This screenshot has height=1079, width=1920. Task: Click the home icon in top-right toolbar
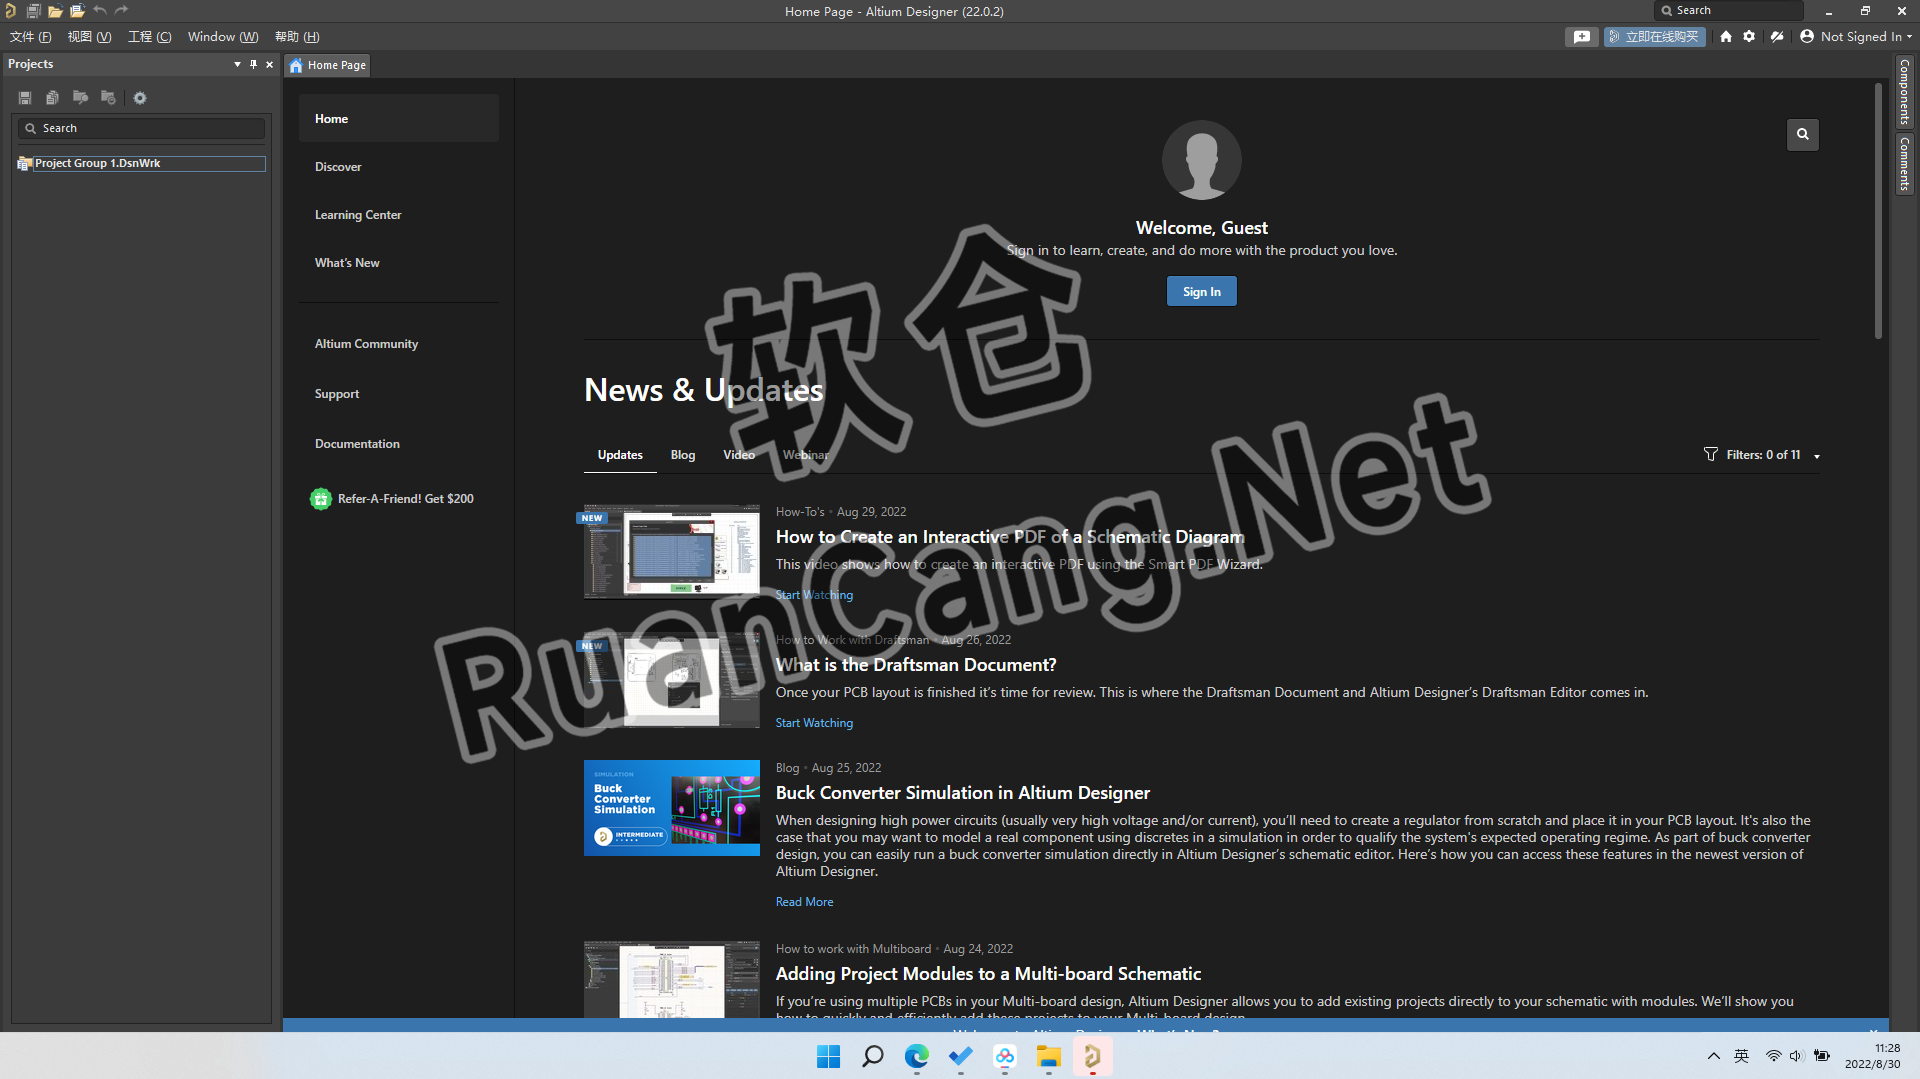[x=1726, y=37]
